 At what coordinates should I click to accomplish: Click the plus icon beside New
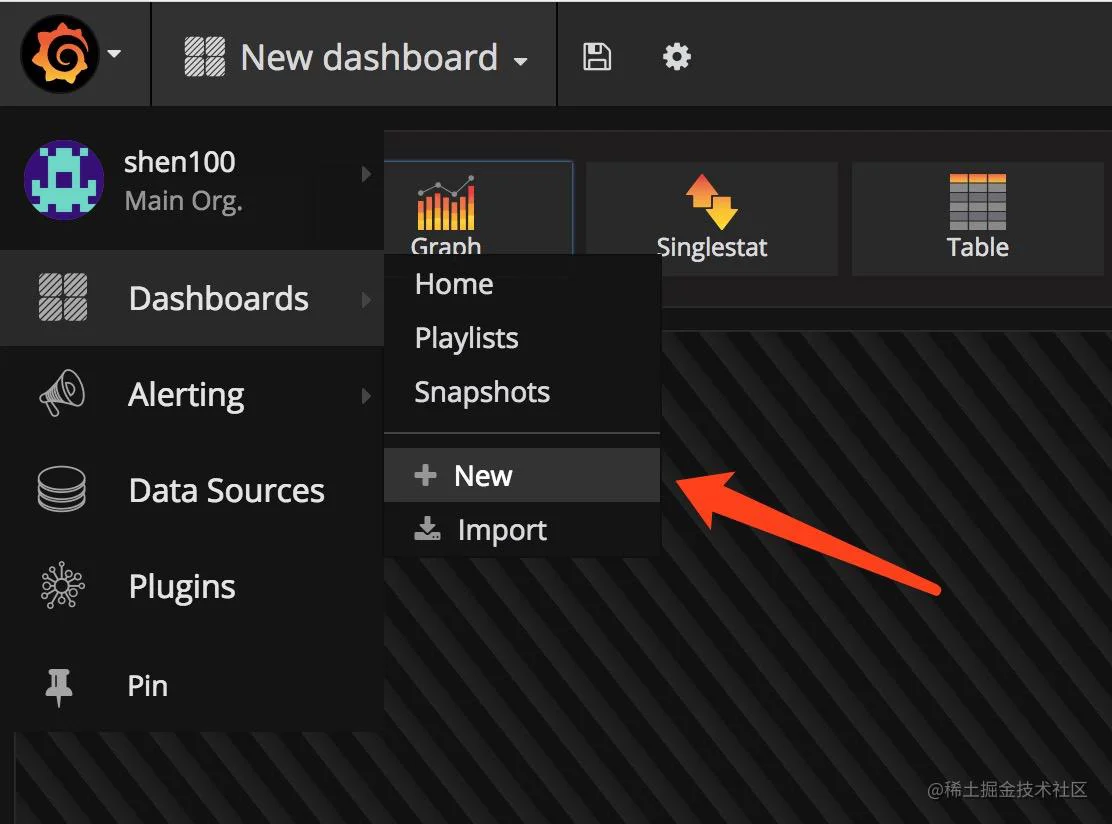(425, 475)
